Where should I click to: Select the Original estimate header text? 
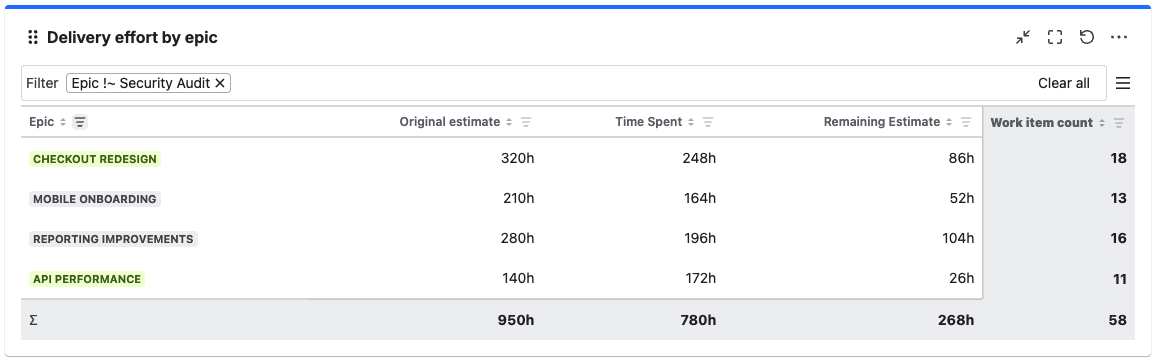pyautogui.click(x=449, y=122)
